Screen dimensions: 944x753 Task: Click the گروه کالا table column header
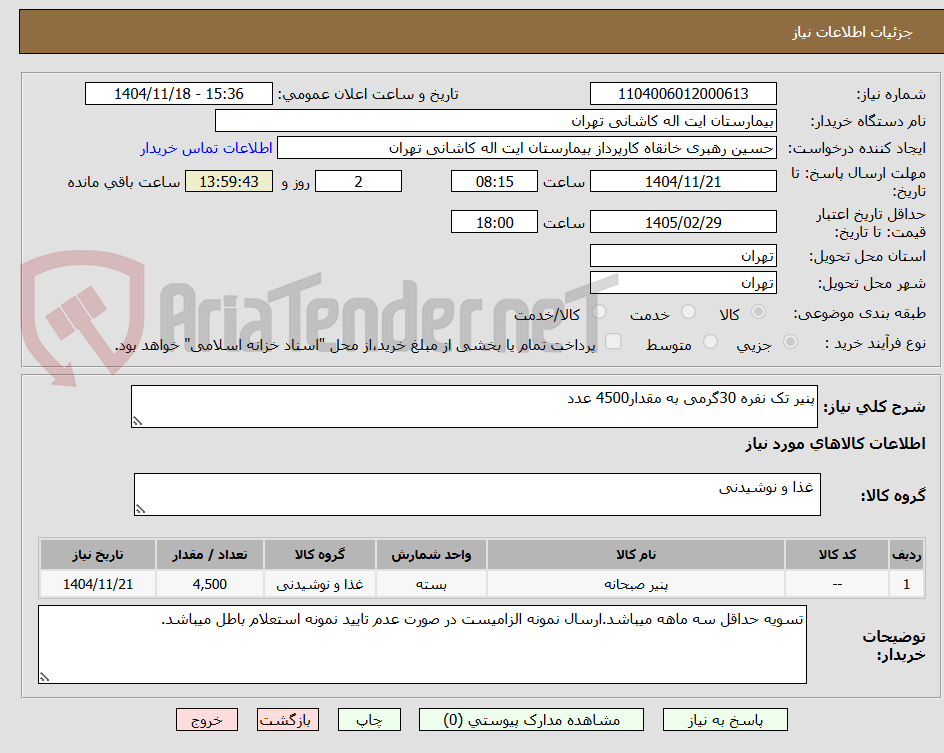[320, 554]
